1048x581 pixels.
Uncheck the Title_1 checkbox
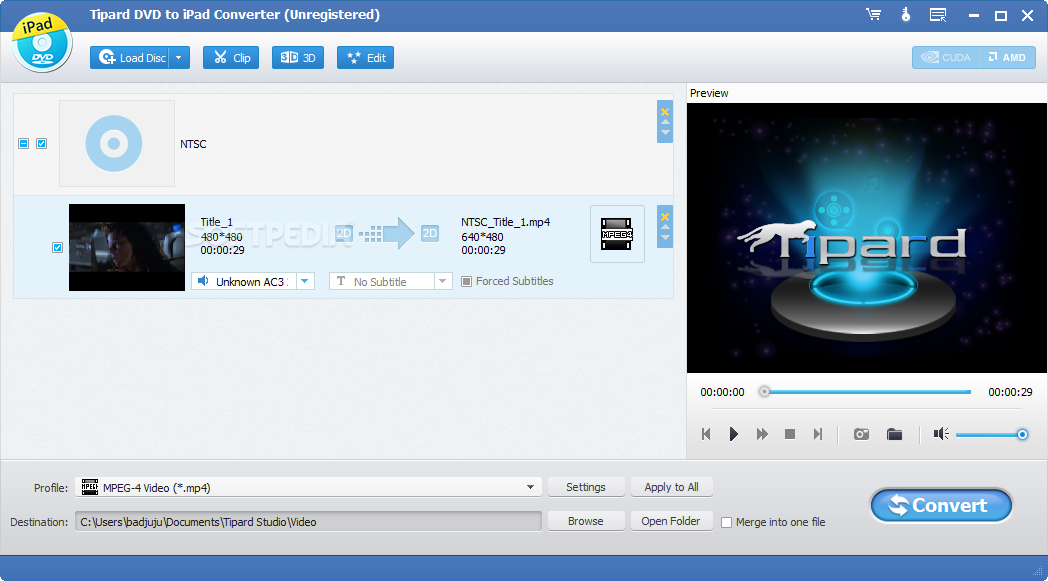pyautogui.click(x=57, y=247)
